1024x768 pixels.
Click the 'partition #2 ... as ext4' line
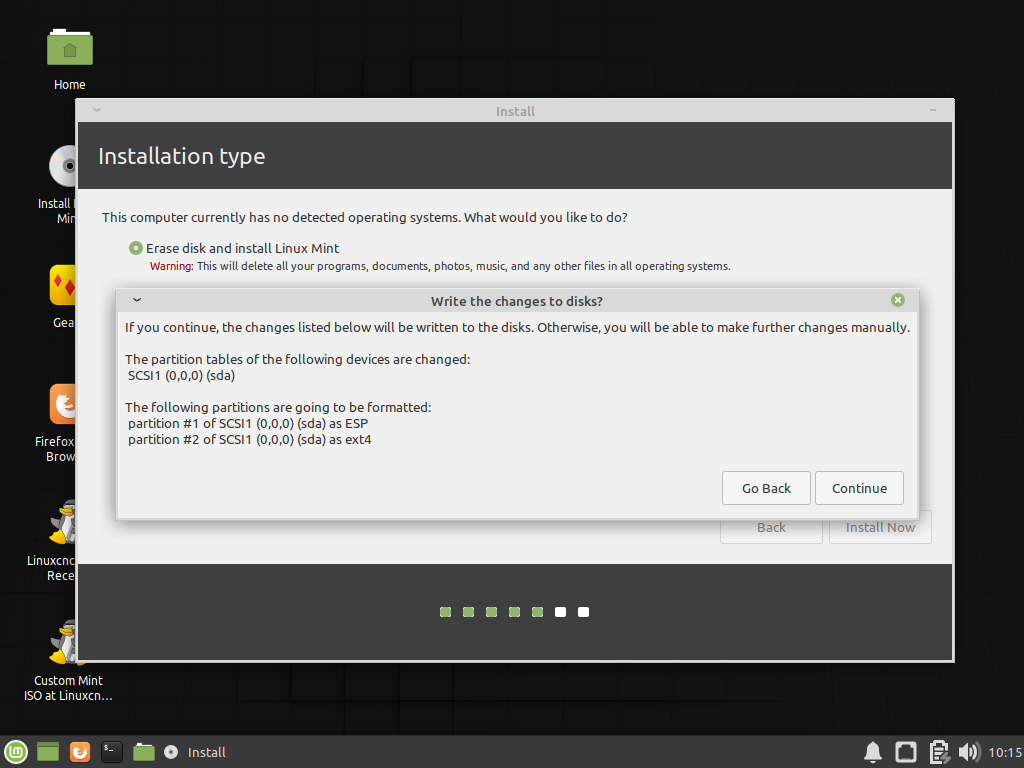[249, 440]
